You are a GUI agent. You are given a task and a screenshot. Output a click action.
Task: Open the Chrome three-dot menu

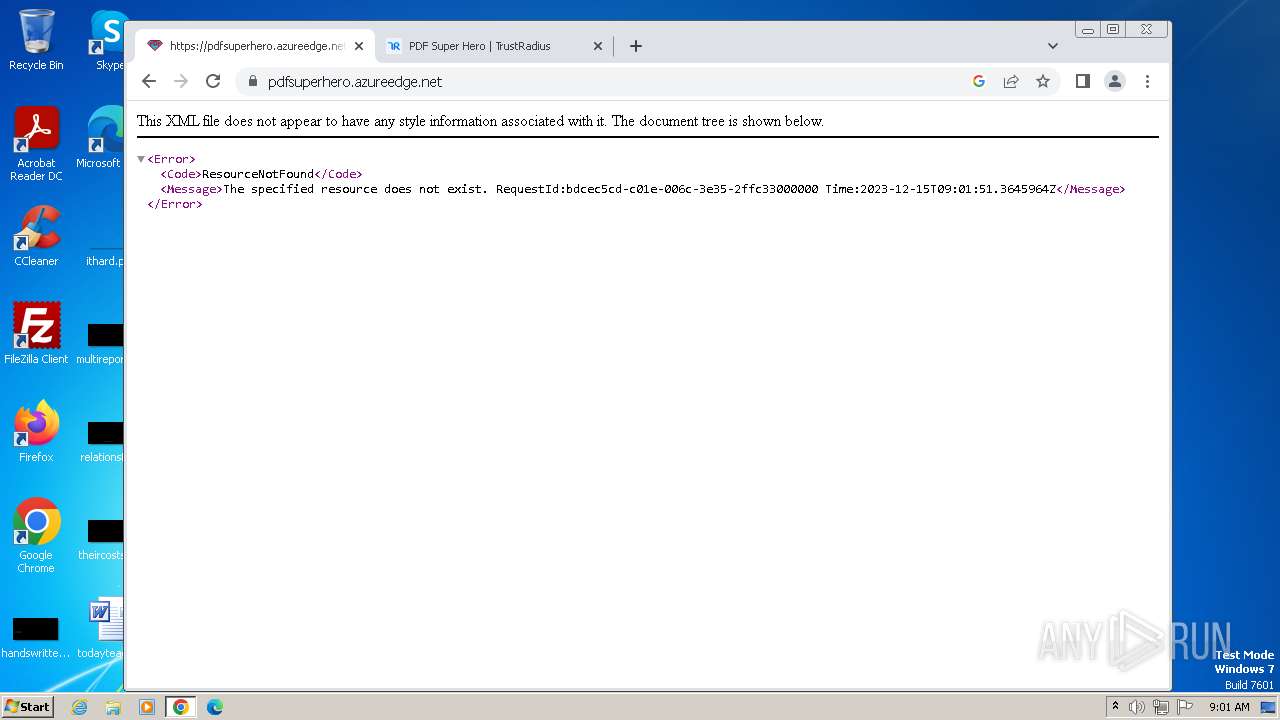tap(1147, 81)
